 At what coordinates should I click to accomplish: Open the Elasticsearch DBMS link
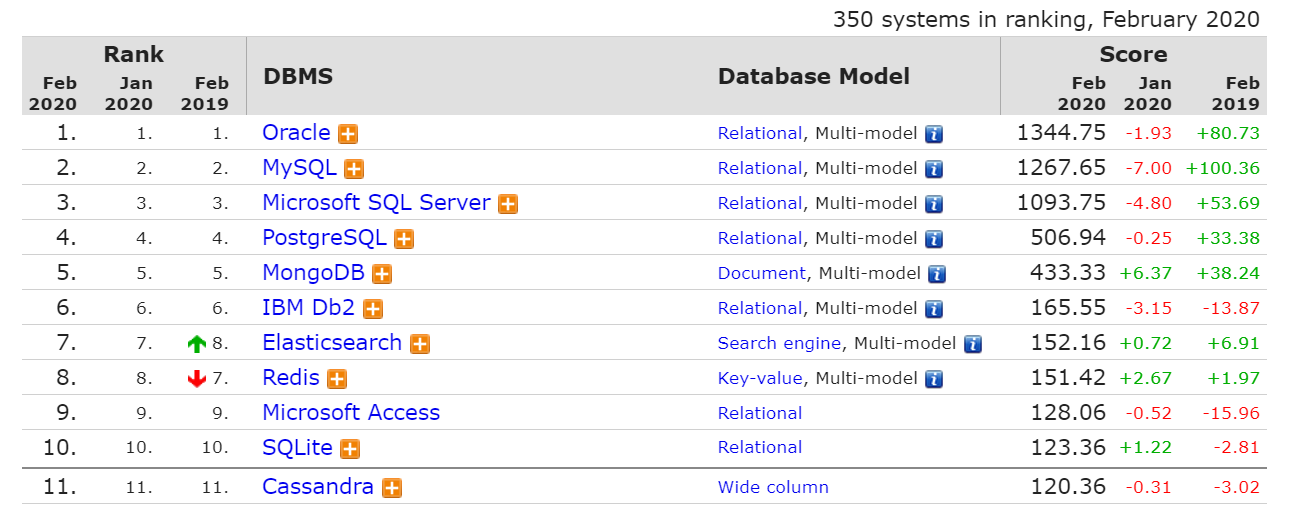click(332, 343)
